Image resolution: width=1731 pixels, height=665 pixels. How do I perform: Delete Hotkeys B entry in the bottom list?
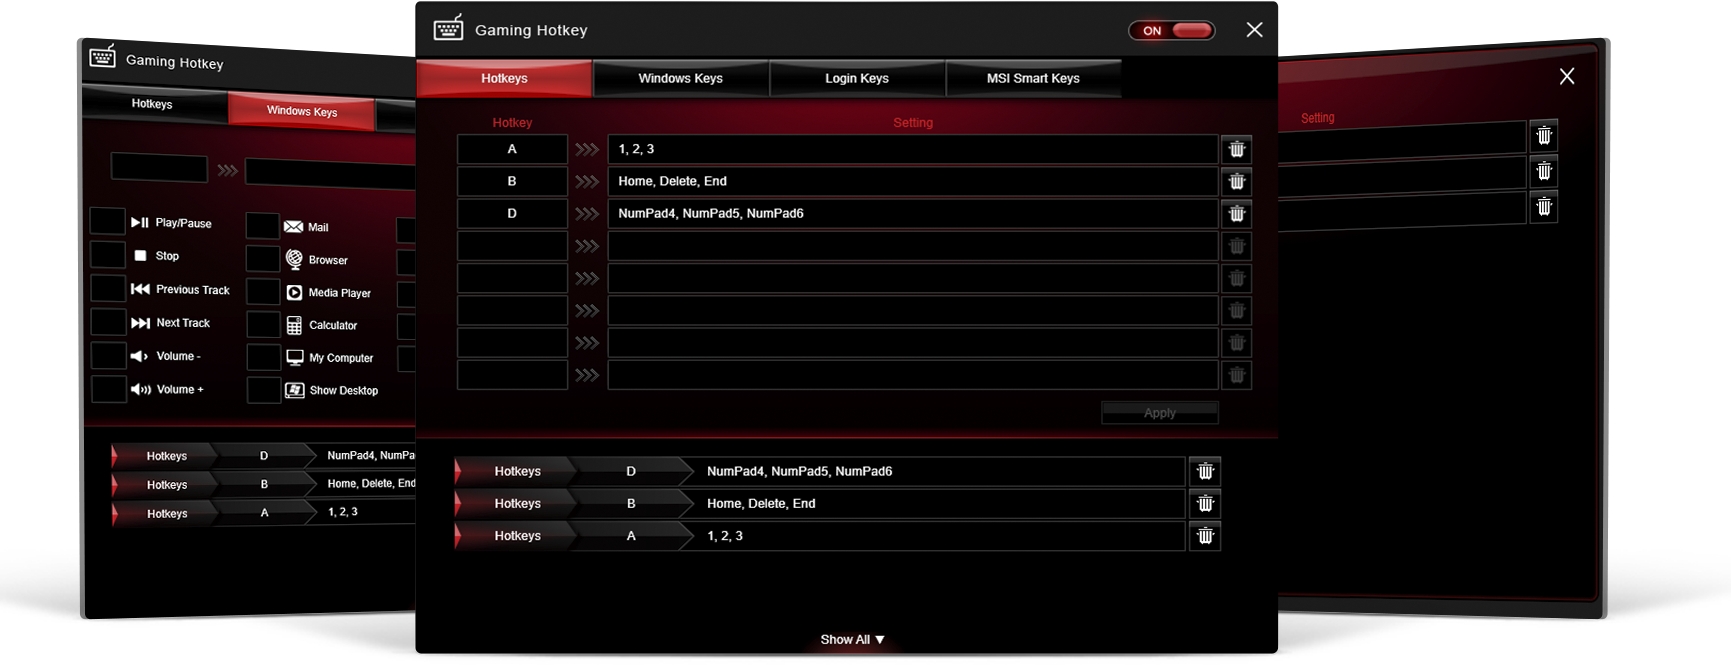(1204, 503)
